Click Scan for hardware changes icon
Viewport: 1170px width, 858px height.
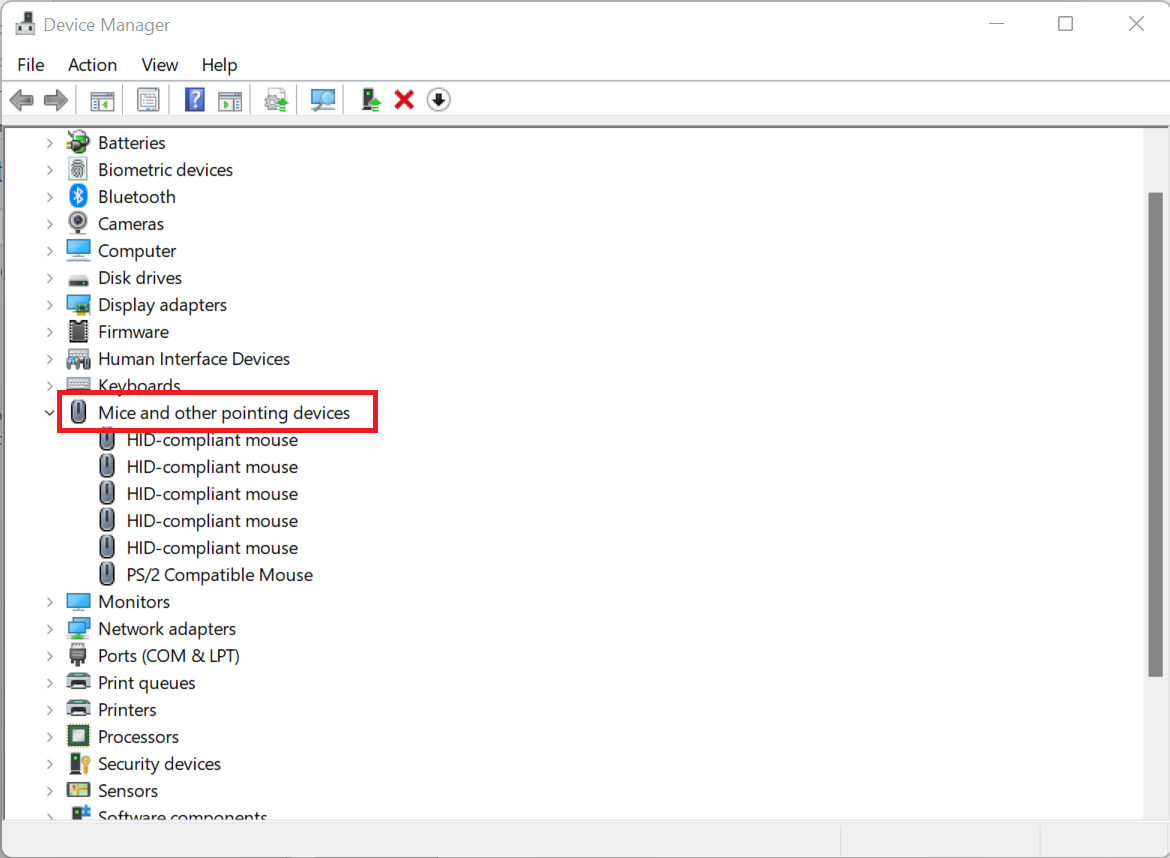(x=323, y=100)
